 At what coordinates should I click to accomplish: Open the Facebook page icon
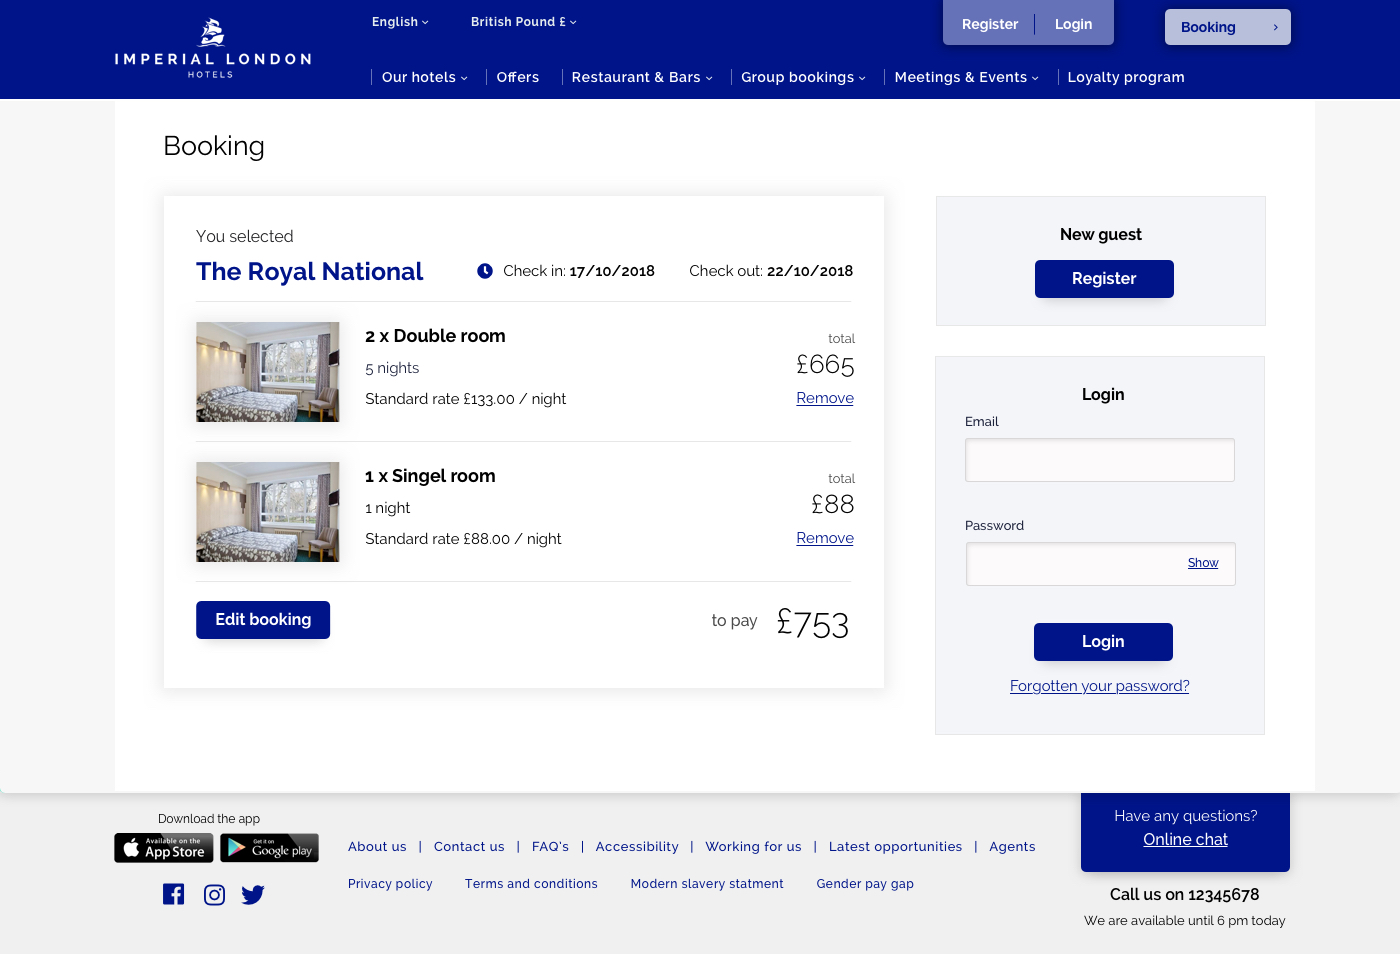pyautogui.click(x=174, y=895)
